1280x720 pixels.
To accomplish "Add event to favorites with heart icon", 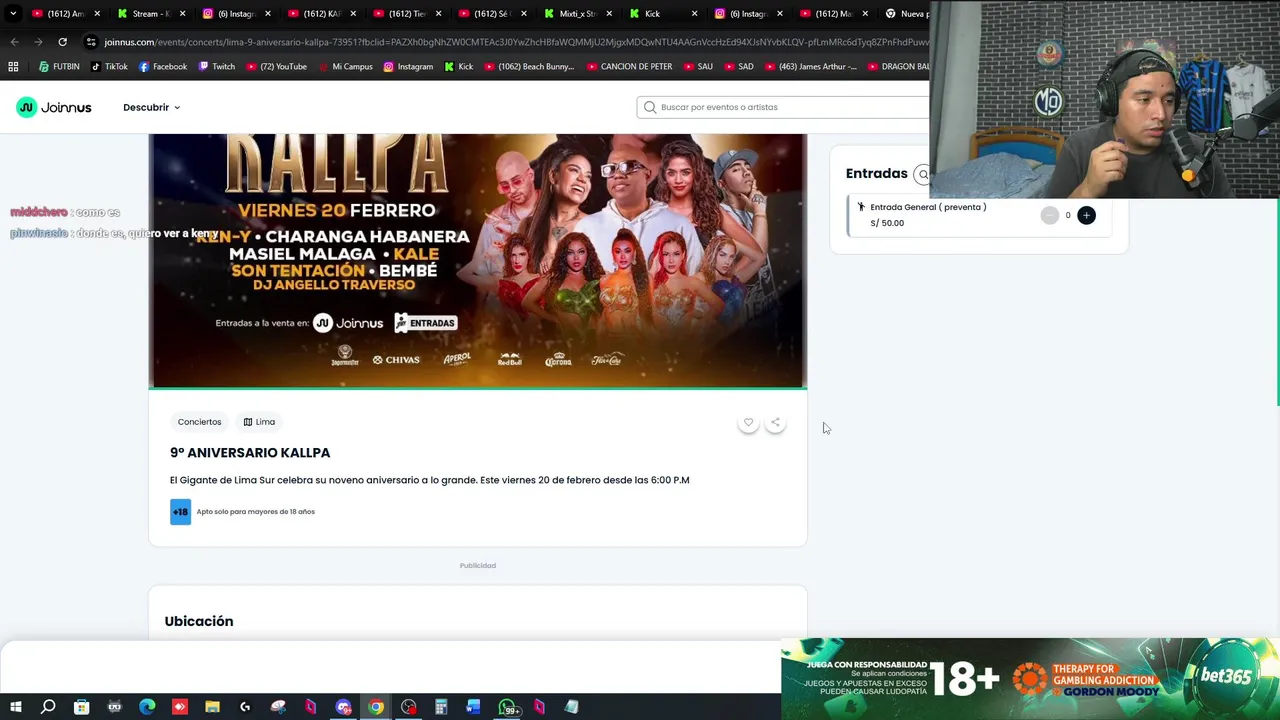I will tap(748, 423).
